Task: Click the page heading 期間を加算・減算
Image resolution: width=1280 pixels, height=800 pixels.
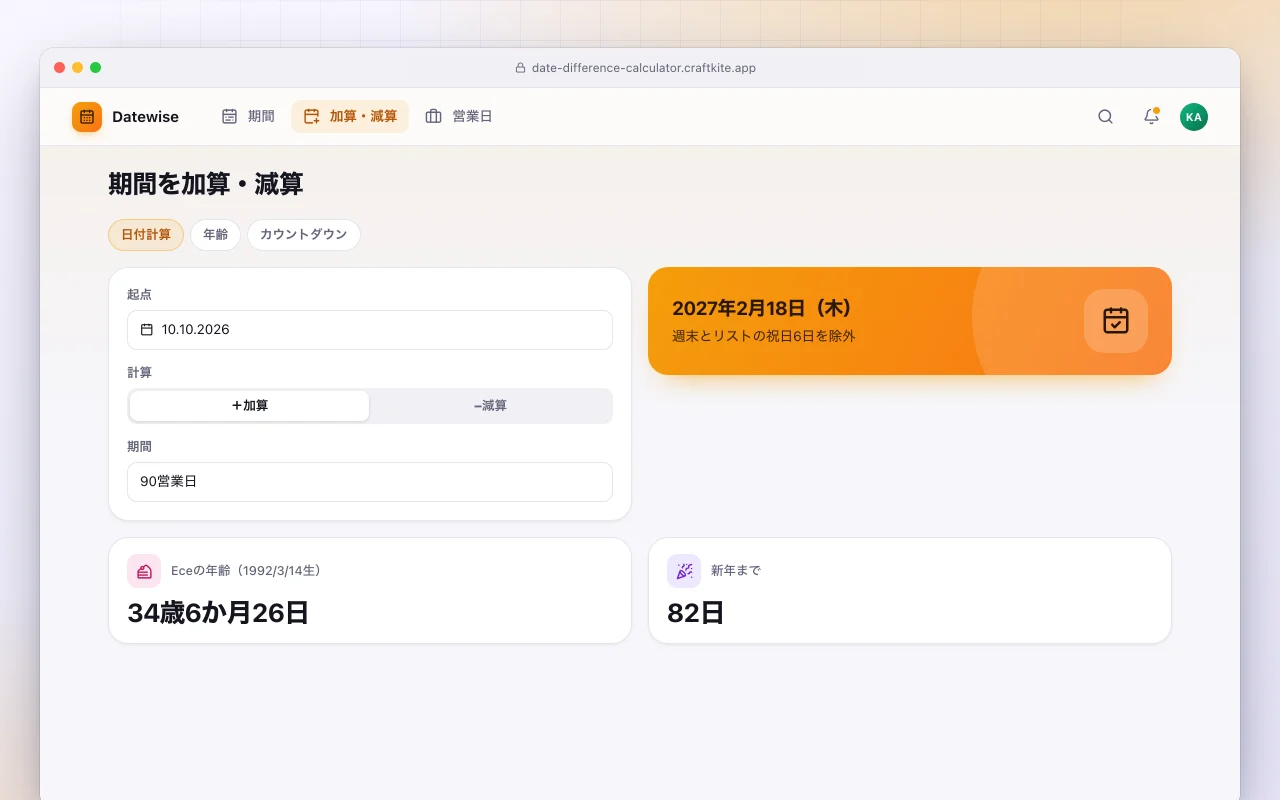Action: 206,184
